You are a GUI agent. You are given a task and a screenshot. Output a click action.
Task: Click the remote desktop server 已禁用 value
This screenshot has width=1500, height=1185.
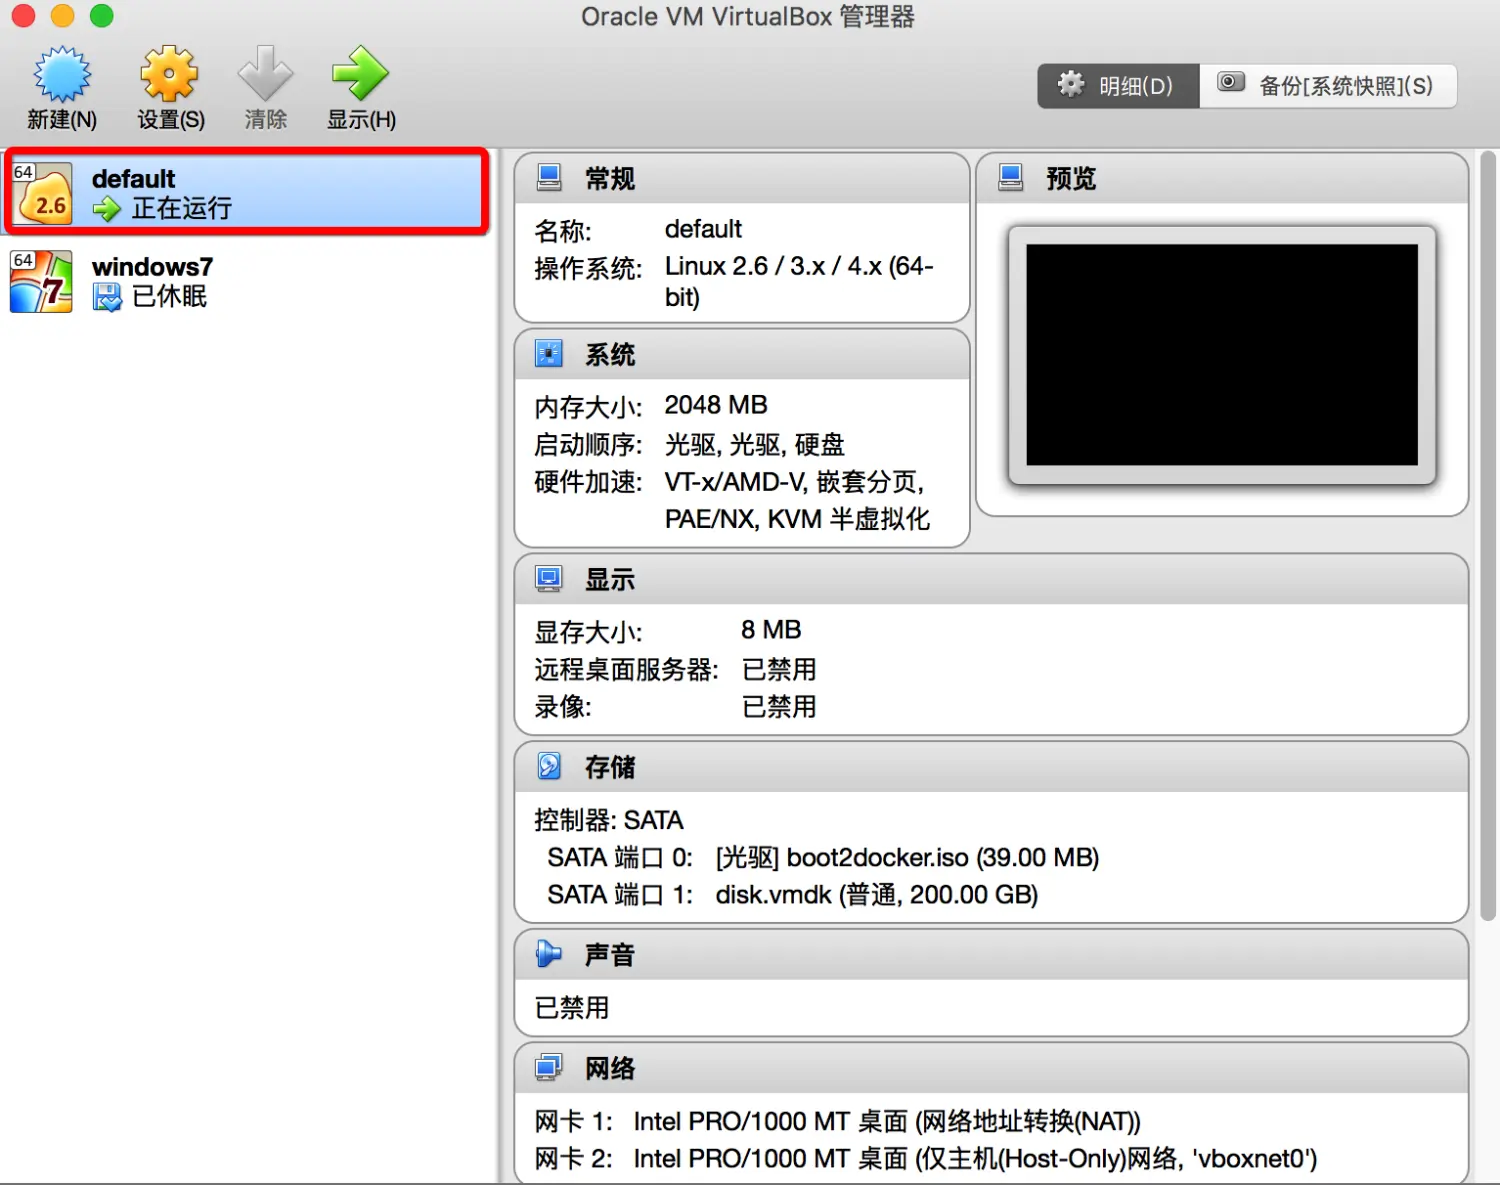pos(779,669)
